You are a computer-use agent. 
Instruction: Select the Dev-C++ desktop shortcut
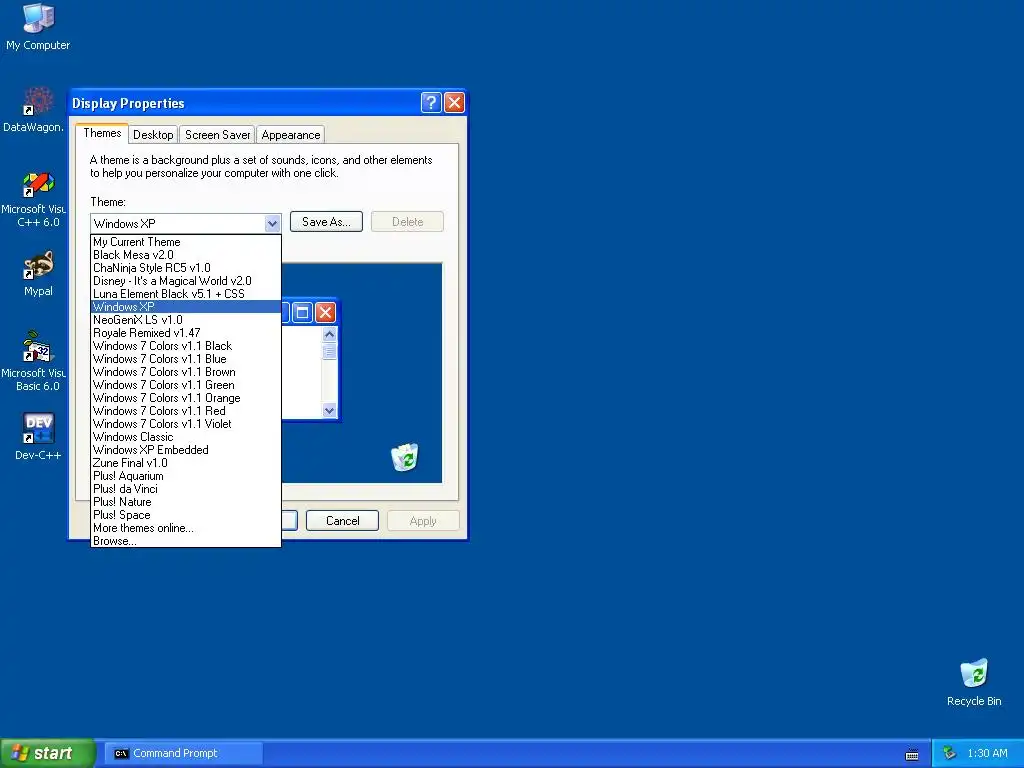pyautogui.click(x=38, y=436)
